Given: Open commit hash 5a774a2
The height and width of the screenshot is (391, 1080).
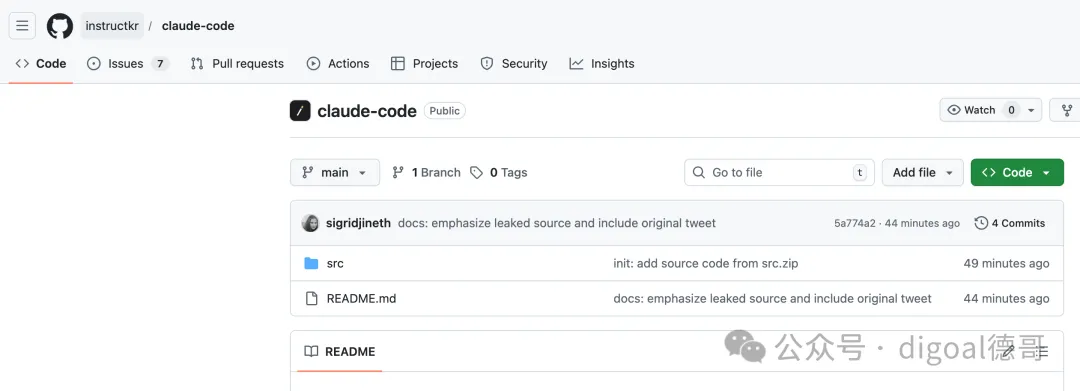Looking at the screenshot, I should pyautogui.click(x=855, y=223).
